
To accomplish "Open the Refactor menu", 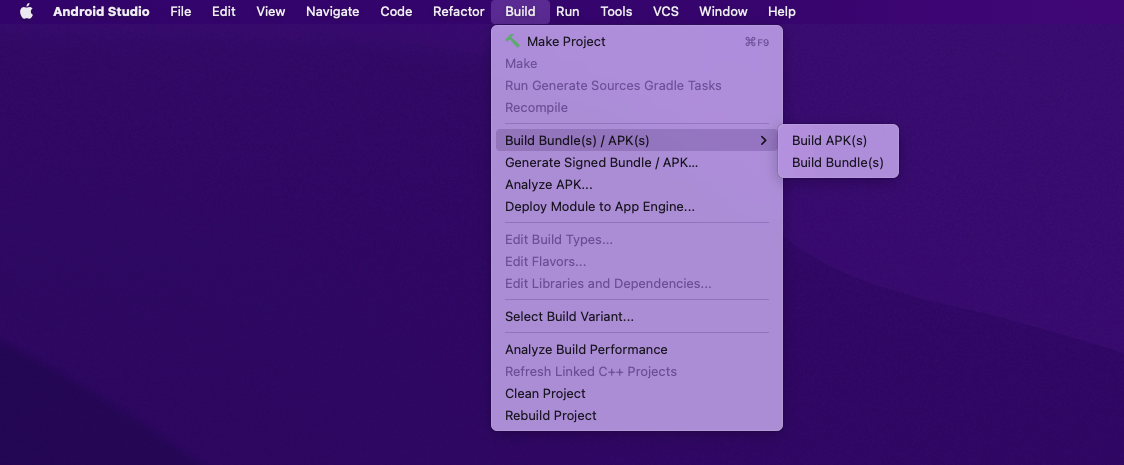I will pos(459,11).
